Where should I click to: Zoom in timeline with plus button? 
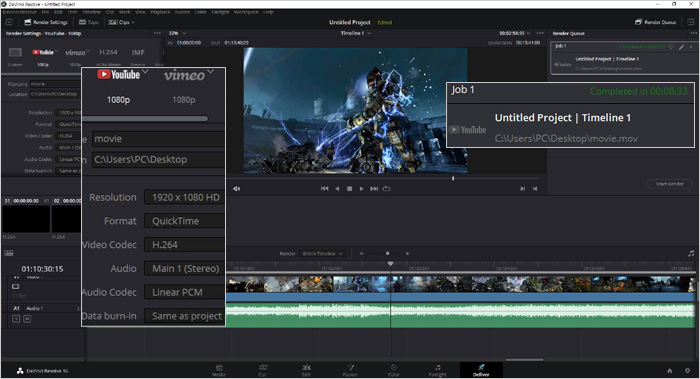[407, 254]
